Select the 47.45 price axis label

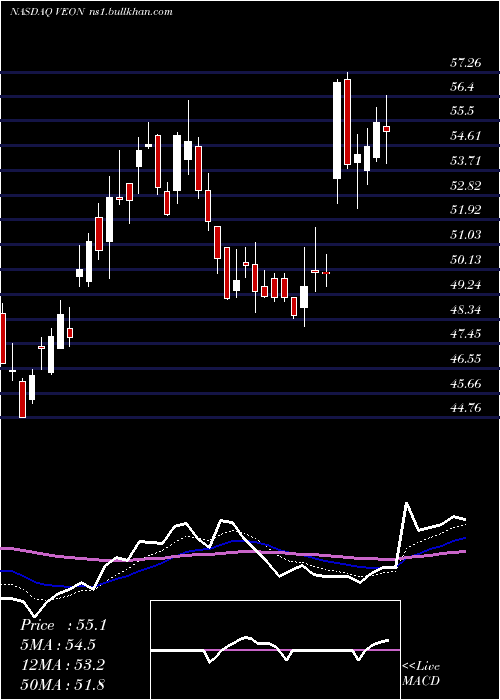pyautogui.click(x=466, y=334)
